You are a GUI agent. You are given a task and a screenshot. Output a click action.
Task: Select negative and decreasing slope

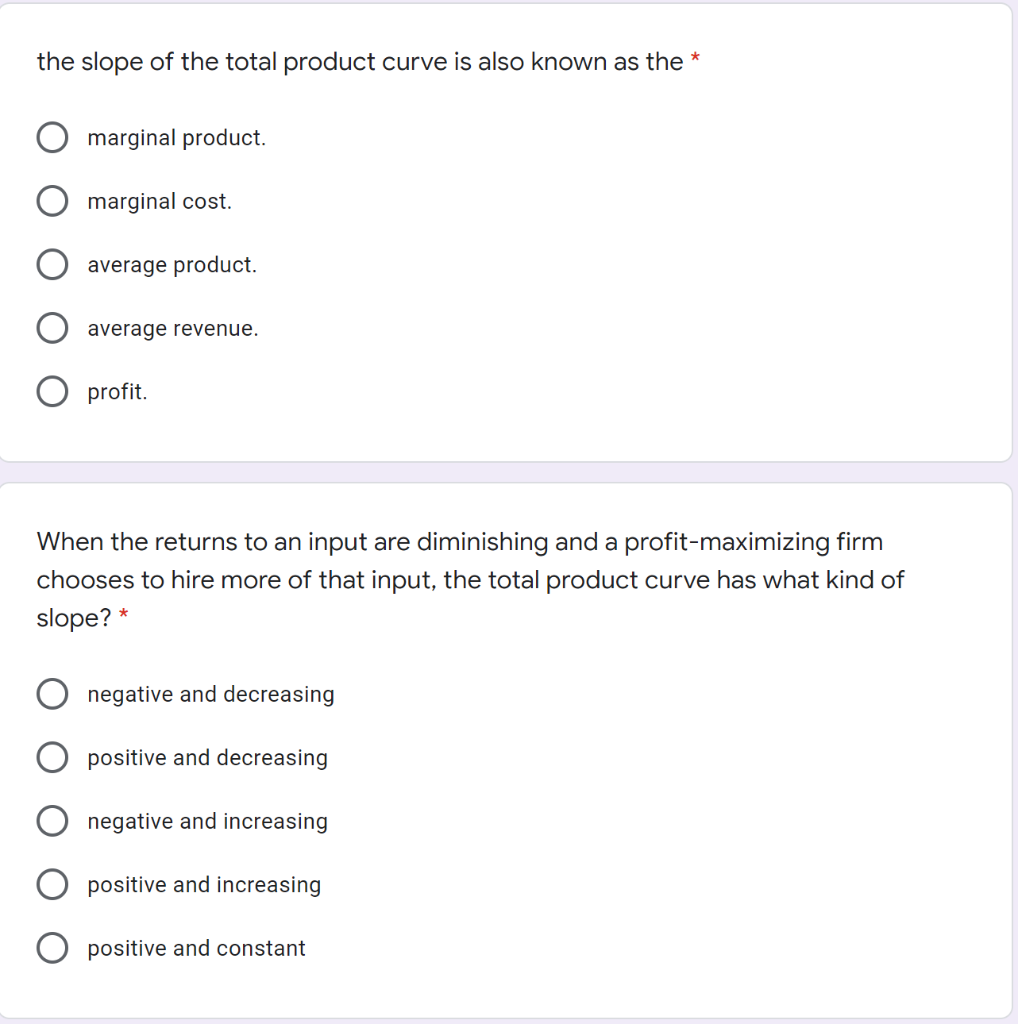click(x=52, y=693)
